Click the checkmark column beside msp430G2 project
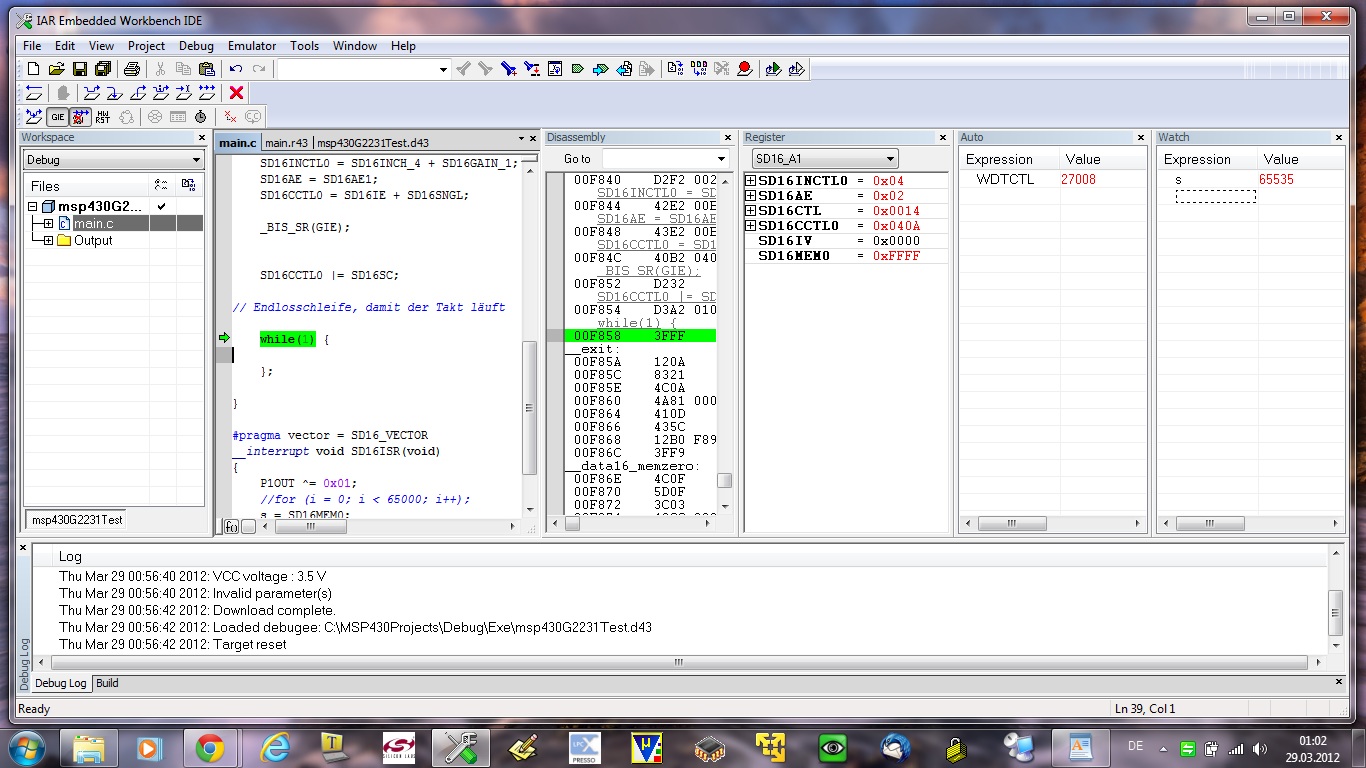The image size is (1366, 768). pos(161,206)
